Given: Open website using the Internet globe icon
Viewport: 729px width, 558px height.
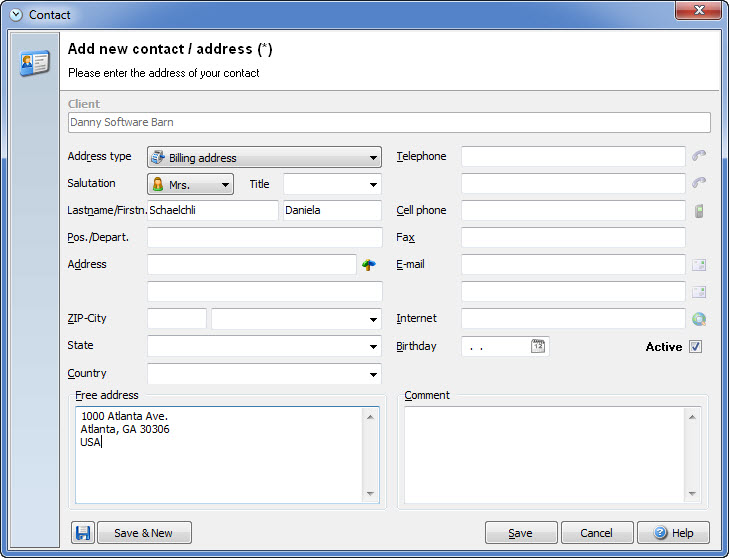Looking at the screenshot, I should point(699,319).
